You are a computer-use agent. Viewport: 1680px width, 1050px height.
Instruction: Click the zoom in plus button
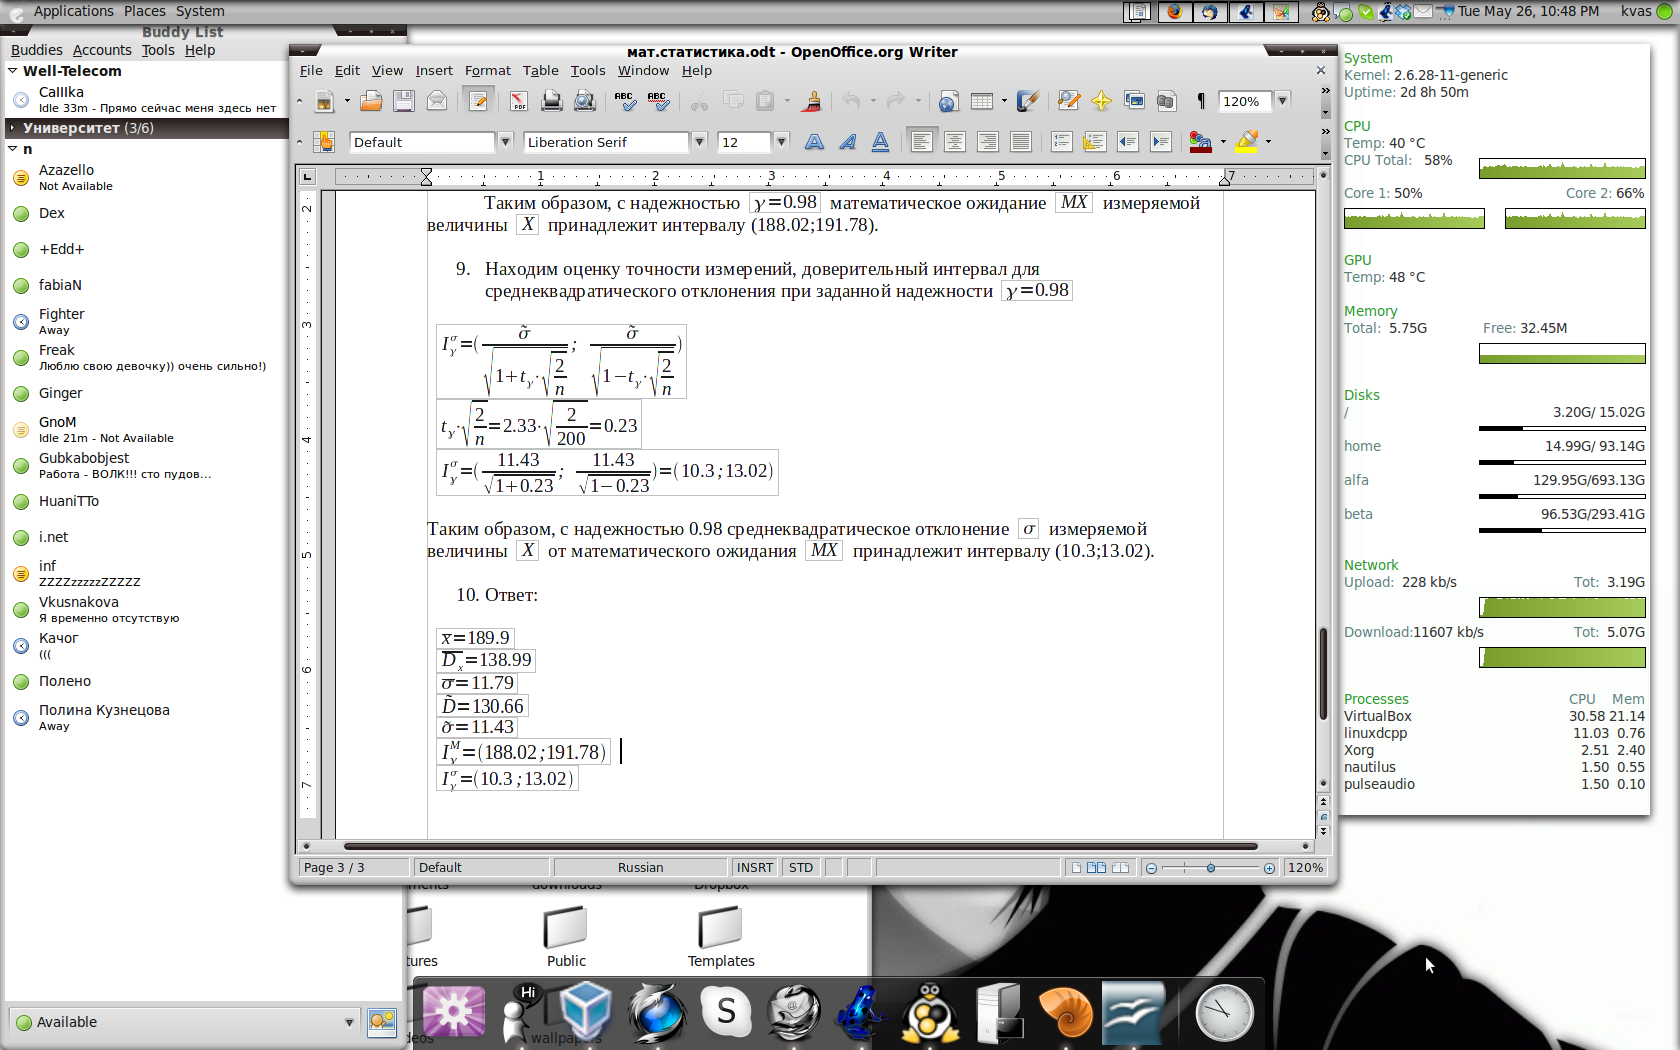click(1269, 868)
